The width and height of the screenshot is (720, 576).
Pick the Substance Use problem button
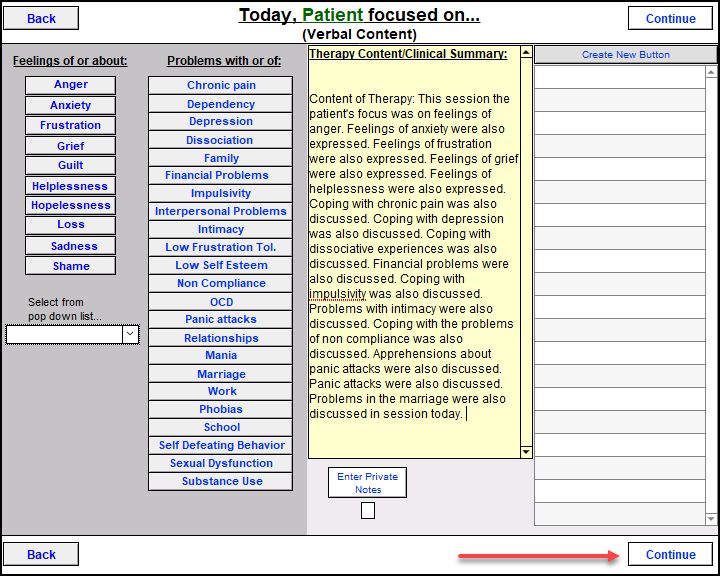tap(221, 482)
